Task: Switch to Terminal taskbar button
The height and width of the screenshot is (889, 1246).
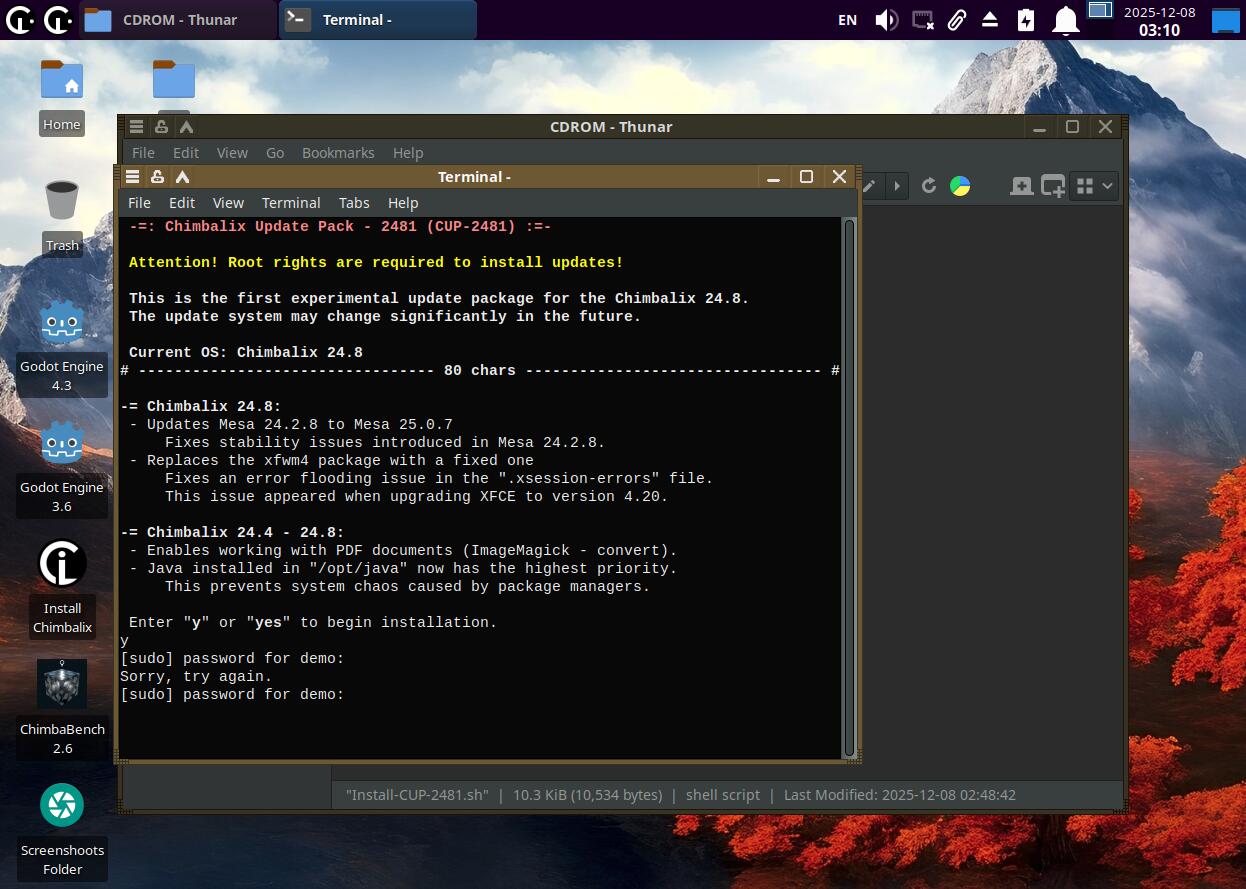Action: [377, 19]
